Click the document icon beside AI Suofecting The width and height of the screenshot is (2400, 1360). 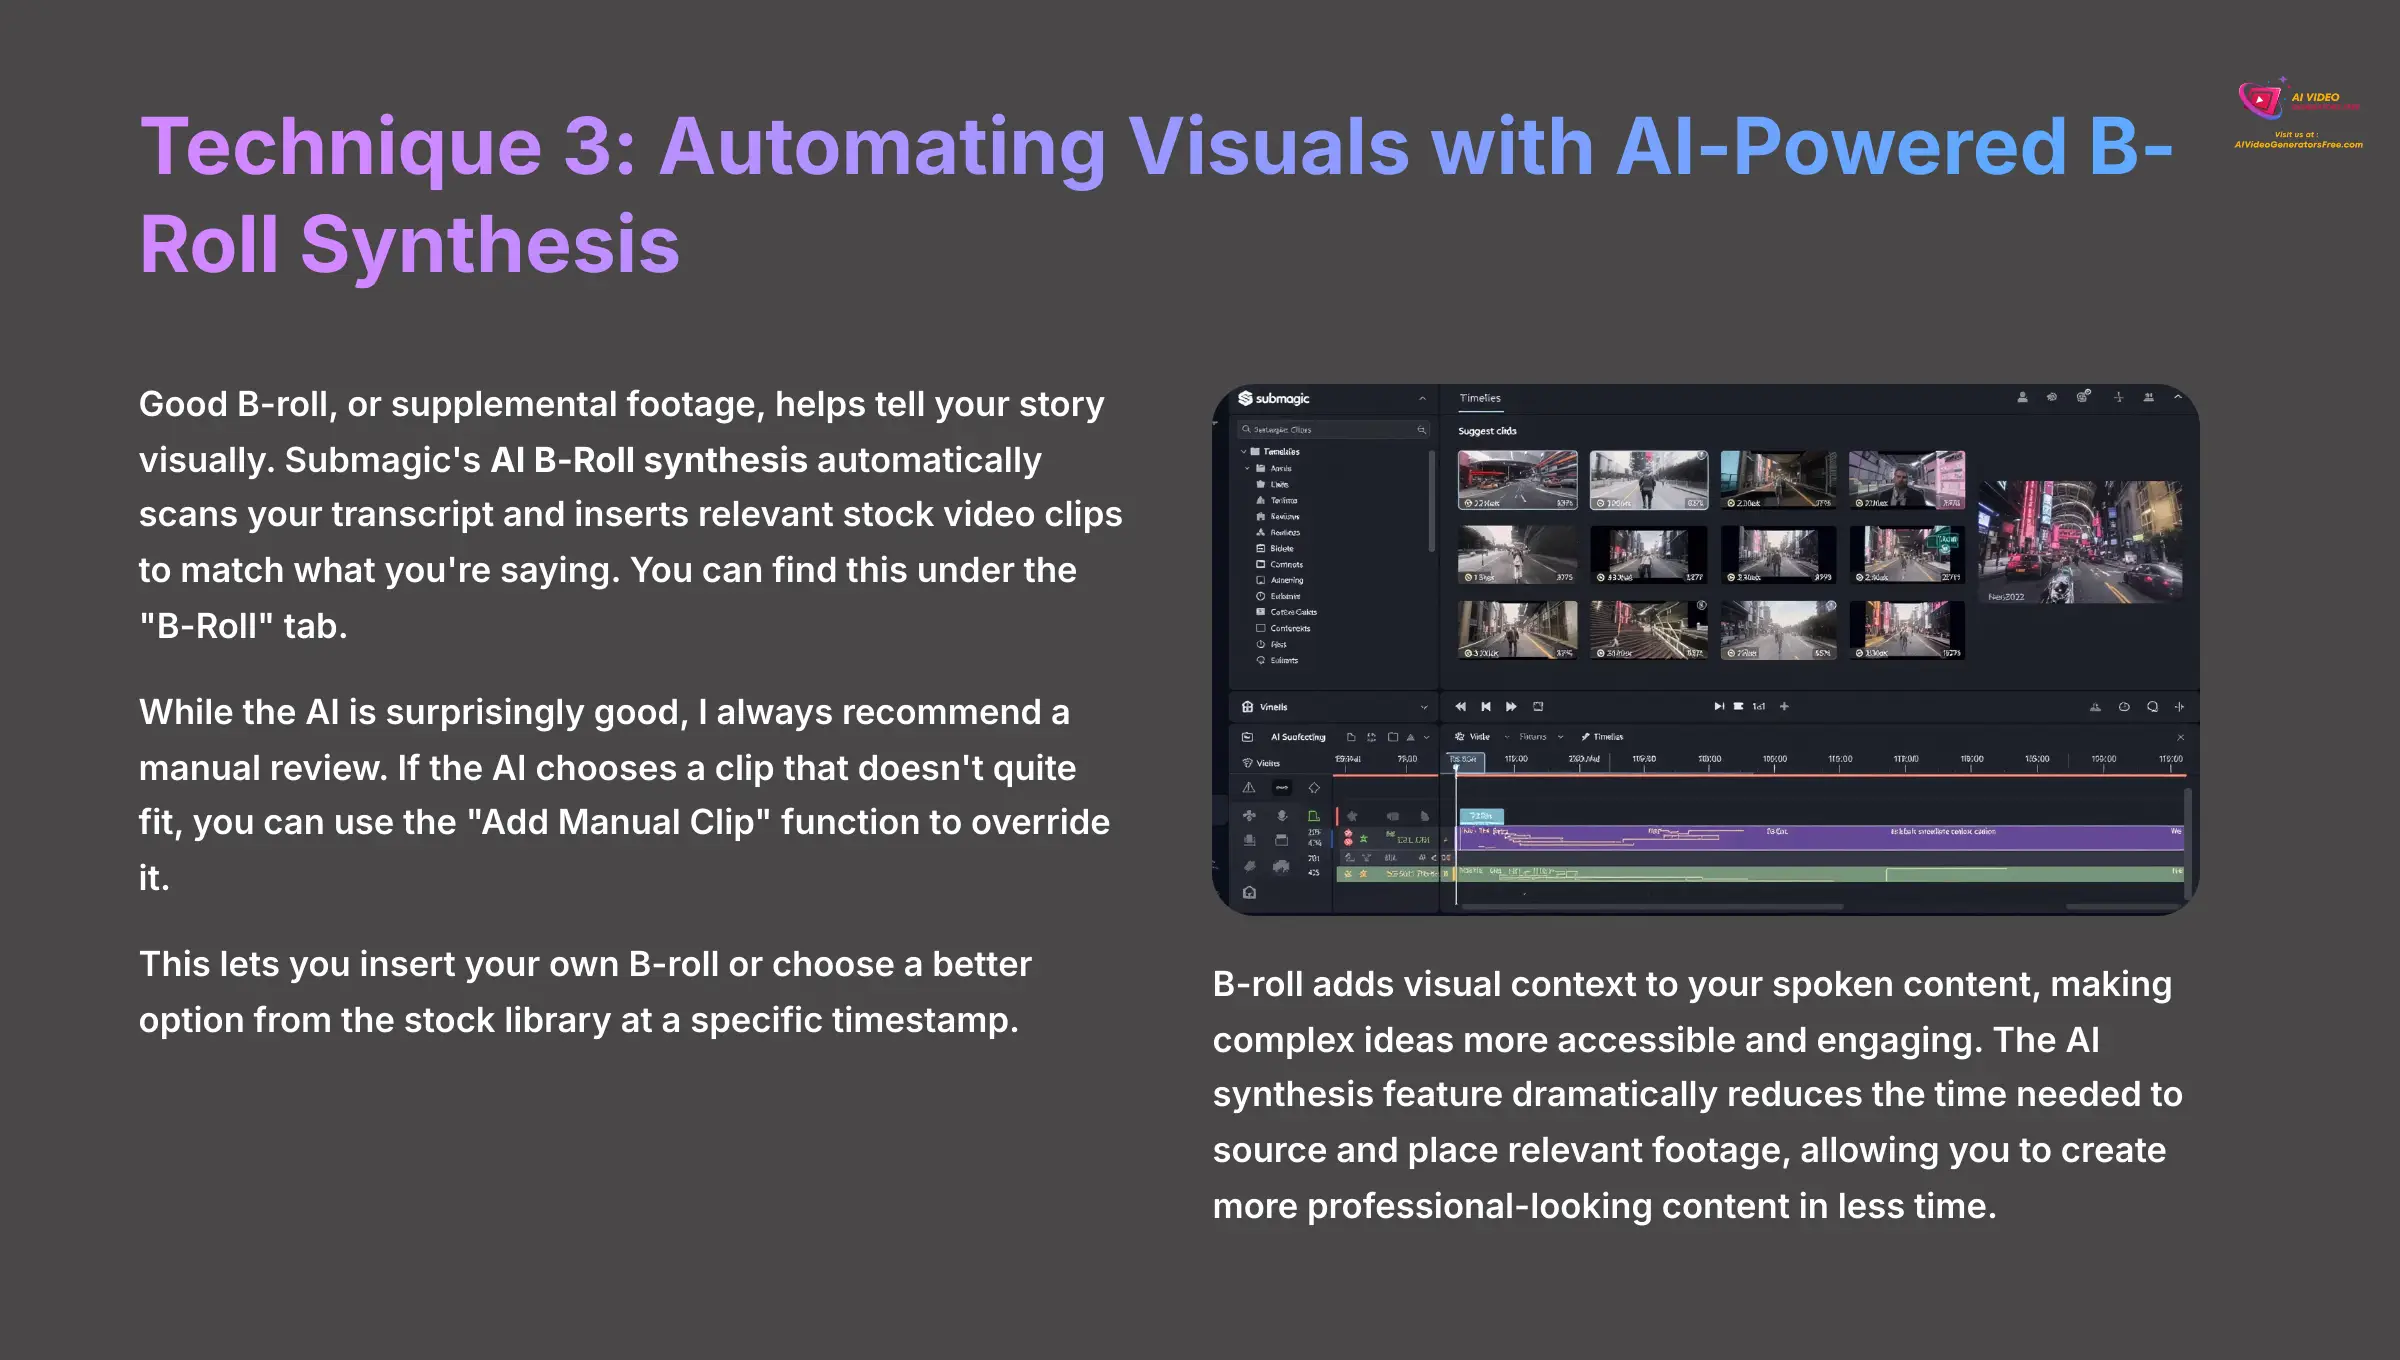coord(1351,737)
